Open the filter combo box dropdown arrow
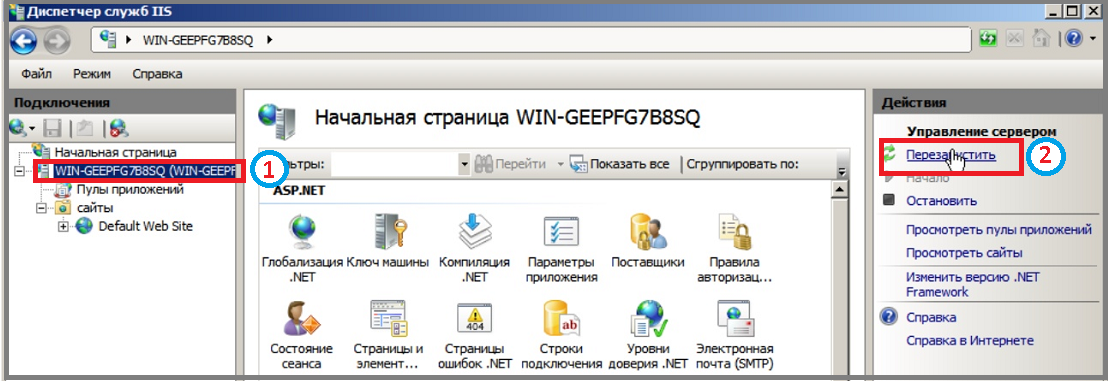Image resolution: width=1108 pixels, height=381 pixels. 464,164
